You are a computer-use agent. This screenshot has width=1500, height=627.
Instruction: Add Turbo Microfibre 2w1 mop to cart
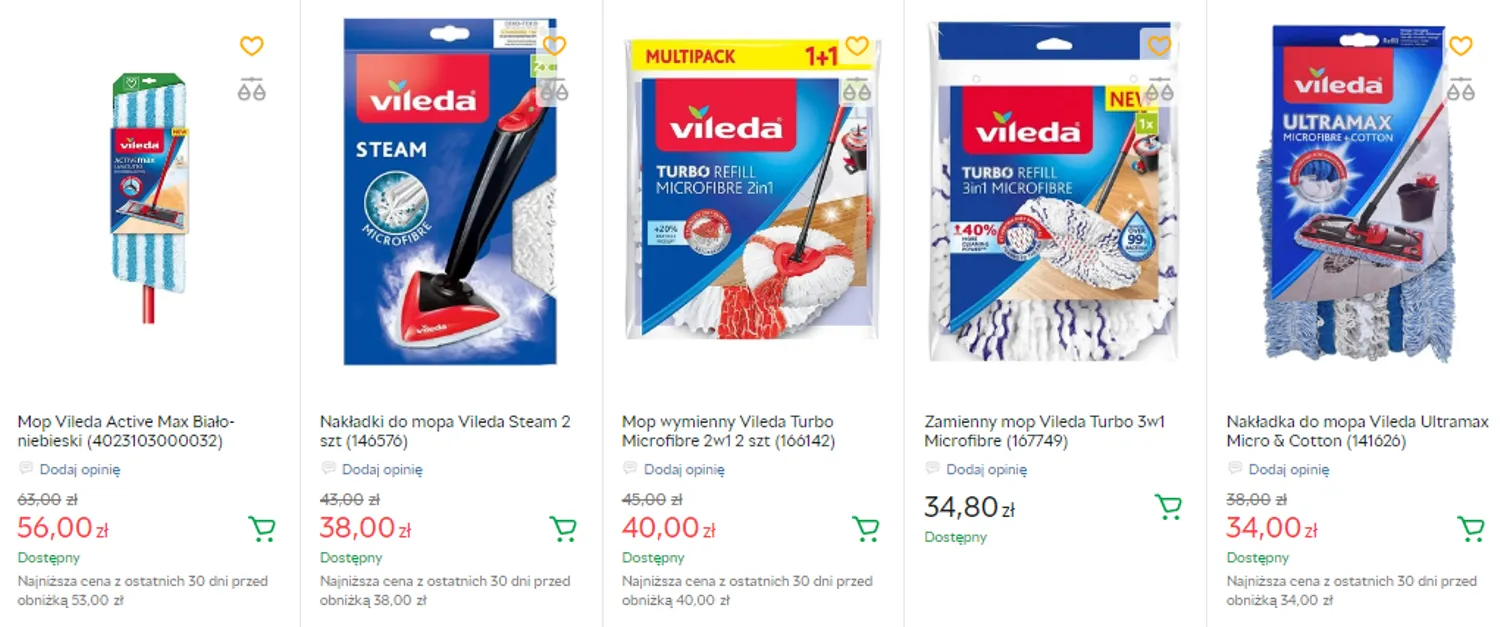[x=865, y=528]
